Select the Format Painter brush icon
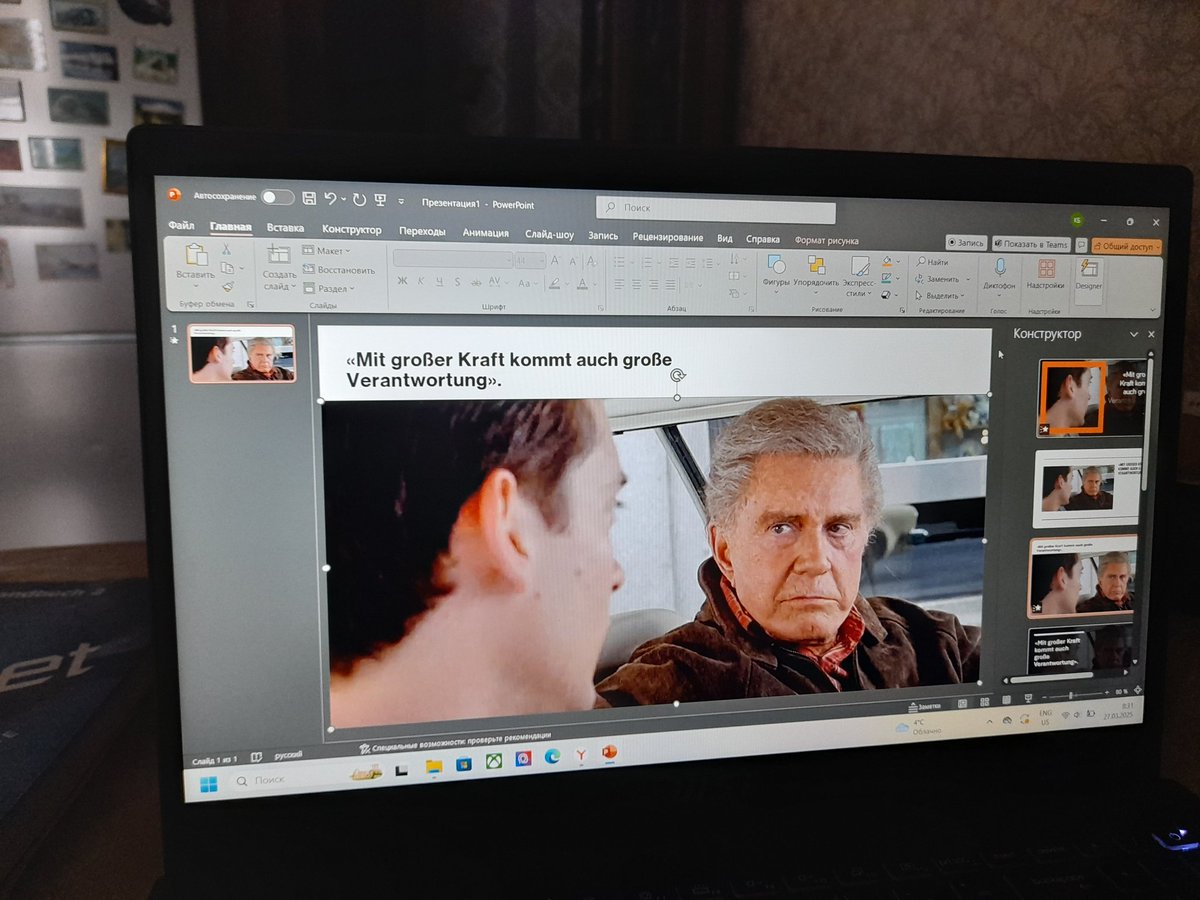This screenshot has width=1200, height=900. click(x=228, y=286)
